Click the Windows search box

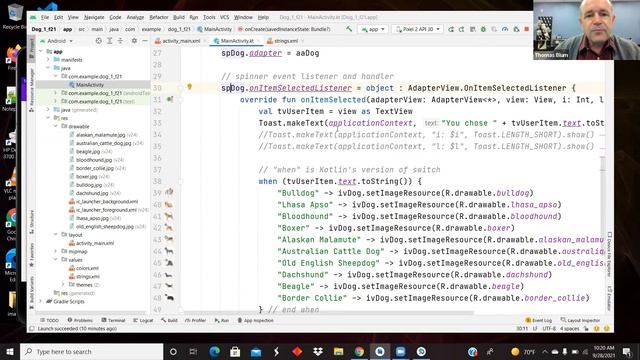(x=91, y=351)
